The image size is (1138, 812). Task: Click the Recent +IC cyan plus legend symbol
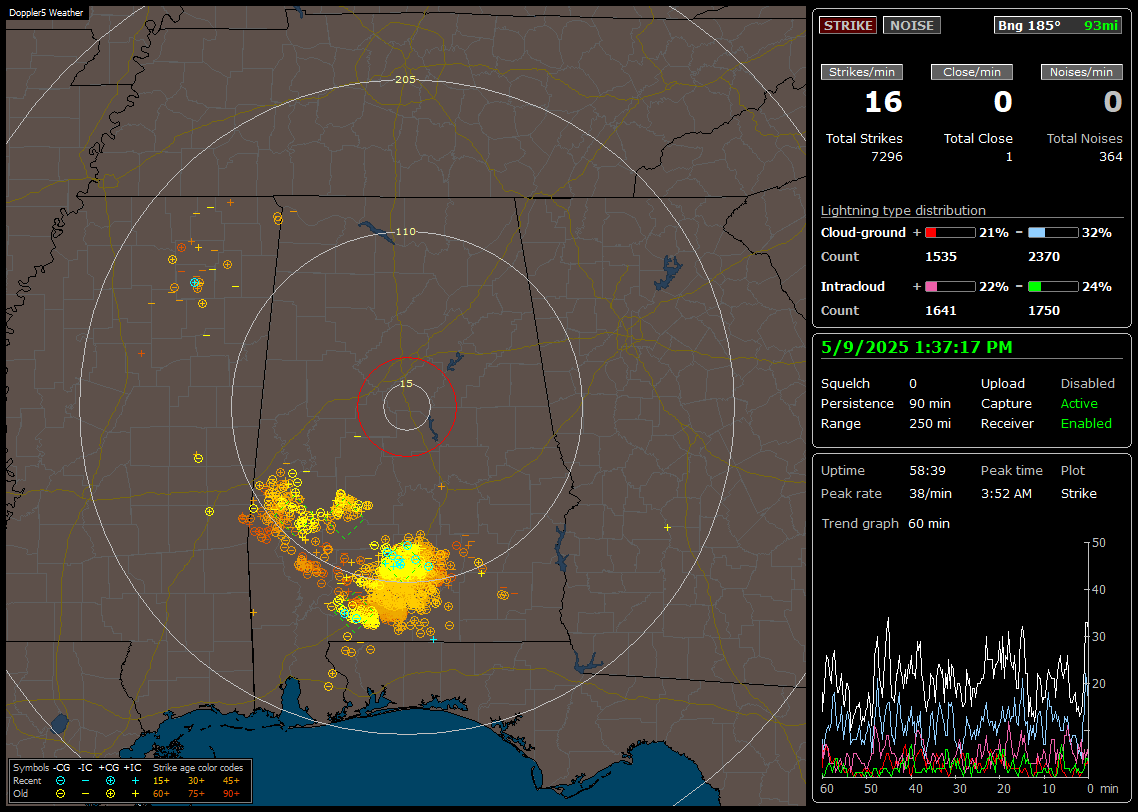click(x=135, y=781)
